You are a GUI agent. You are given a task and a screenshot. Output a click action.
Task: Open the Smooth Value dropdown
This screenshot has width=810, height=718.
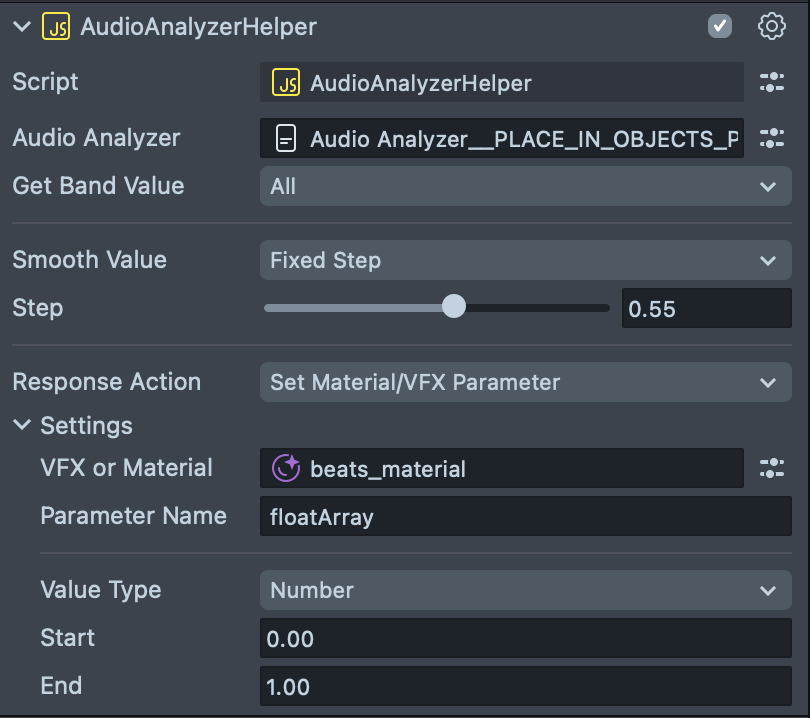point(525,260)
